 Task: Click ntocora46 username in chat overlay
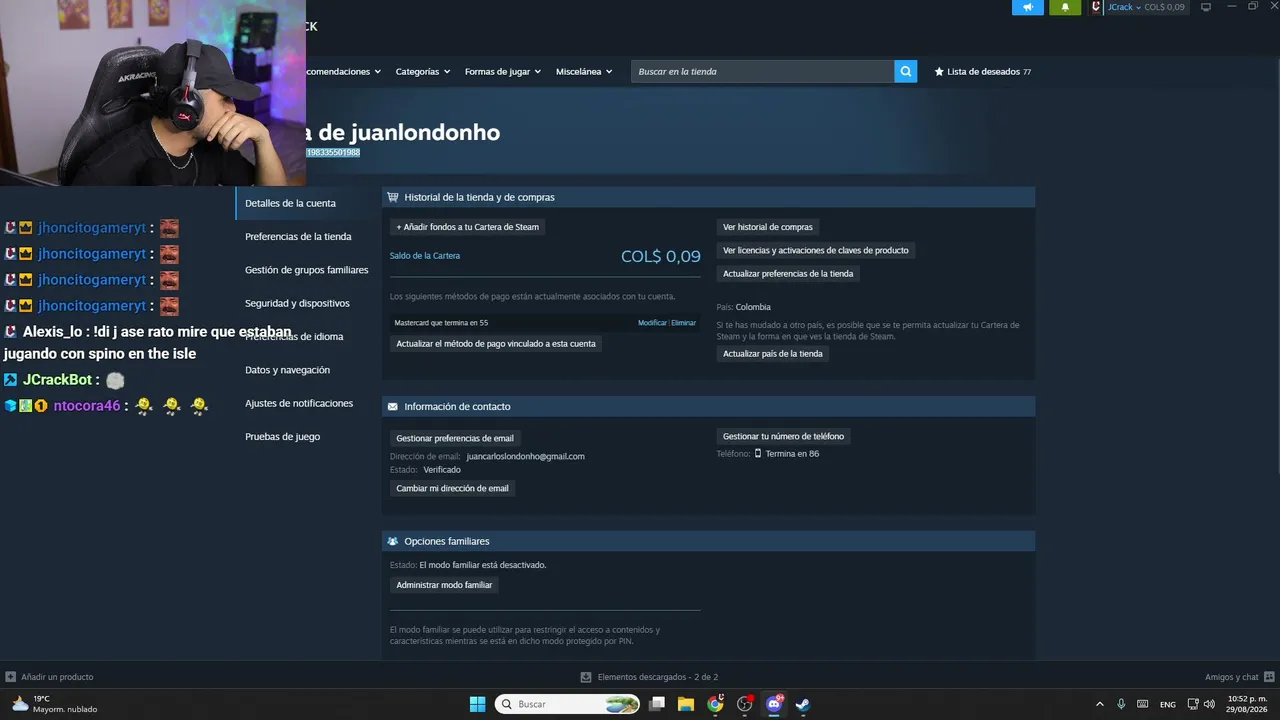point(87,406)
